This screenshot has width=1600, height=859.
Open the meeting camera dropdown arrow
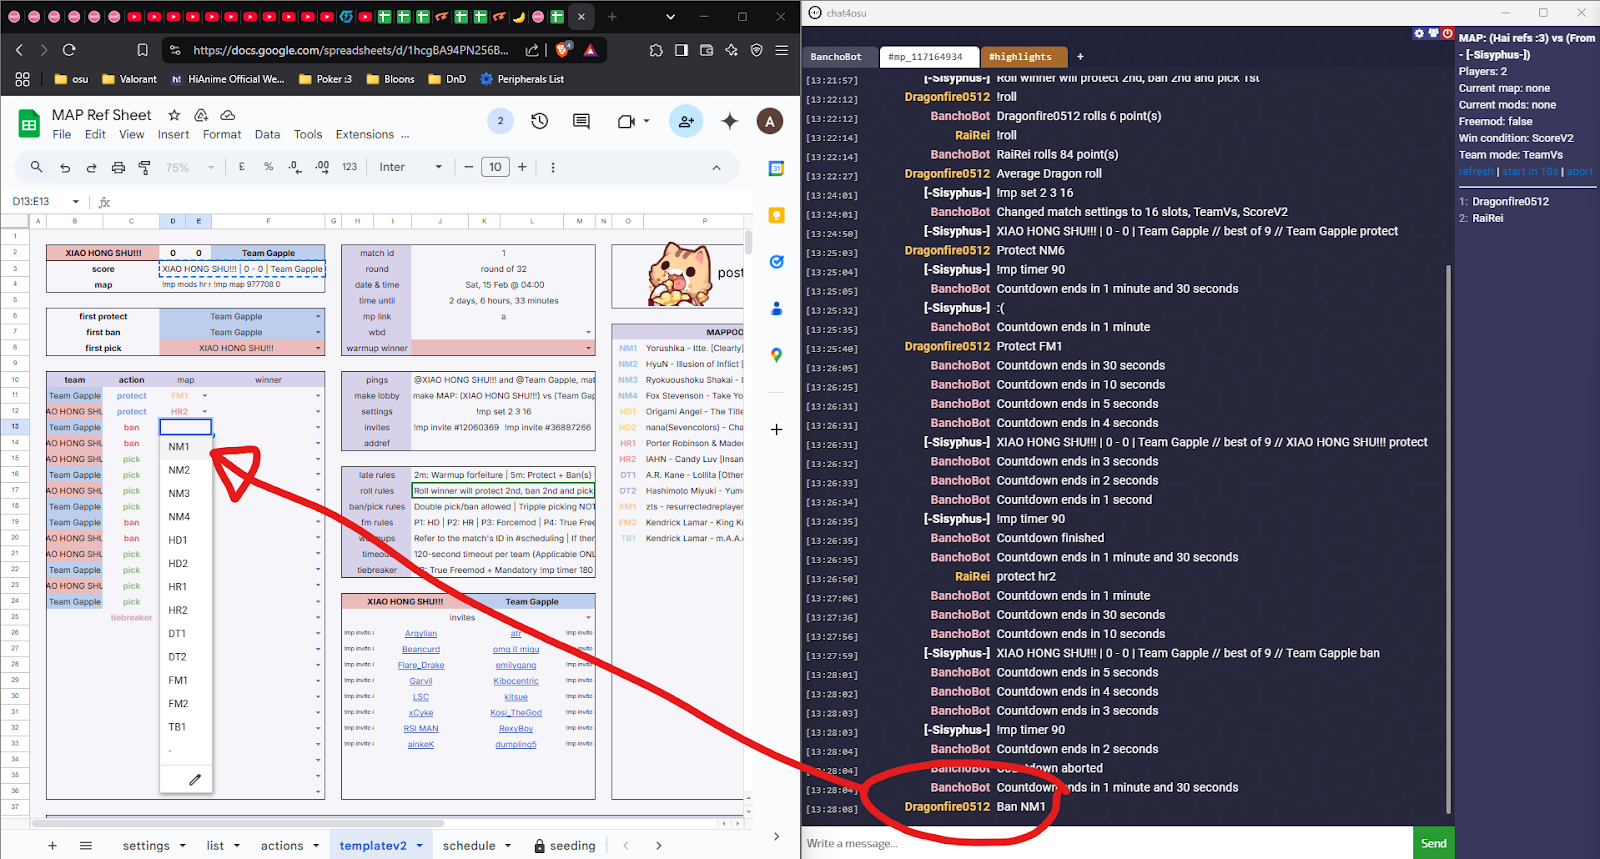click(x=646, y=121)
